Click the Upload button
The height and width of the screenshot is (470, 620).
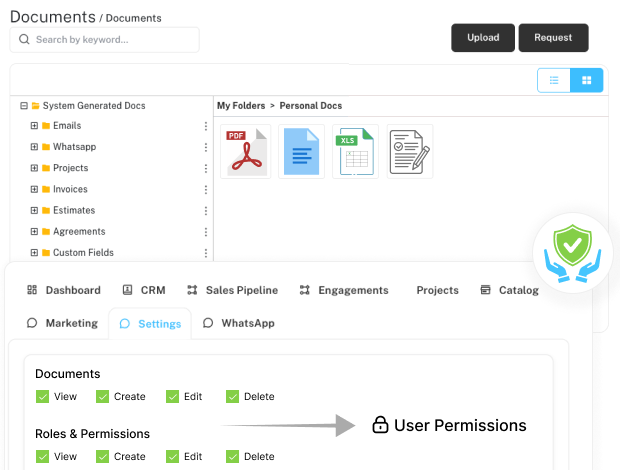(483, 38)
